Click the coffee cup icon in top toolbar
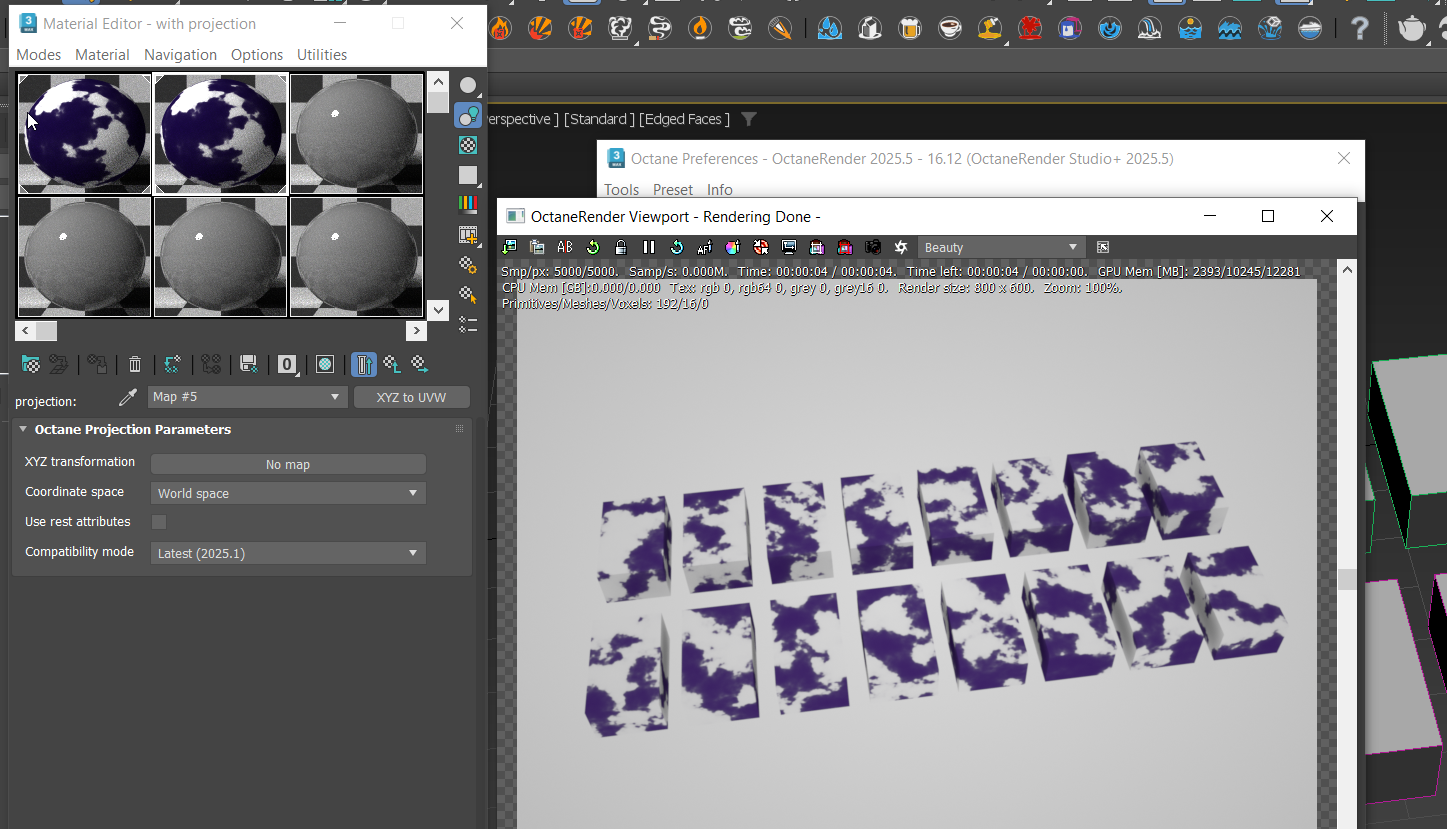Viewport: 1447px width, 829px height. coord(950,28)
